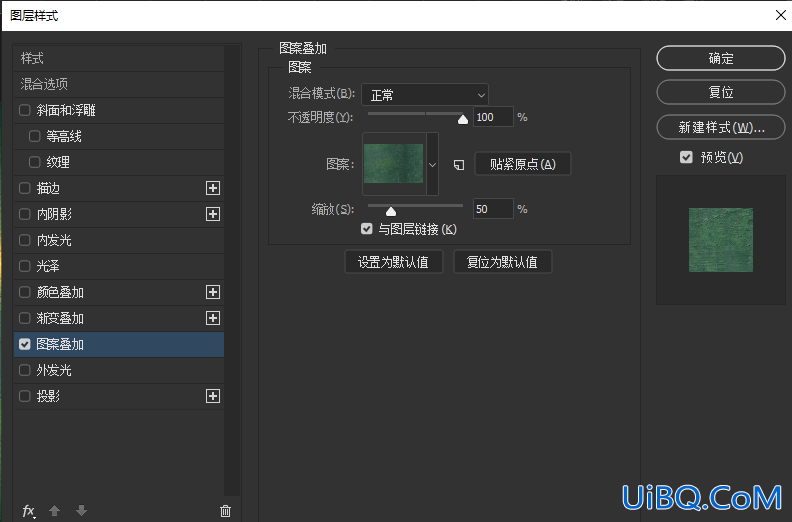The width and height of the screenshot is (792, 522).
Task: Add another 投影 effect with plus icon
Action: click(x=213, y=396)
